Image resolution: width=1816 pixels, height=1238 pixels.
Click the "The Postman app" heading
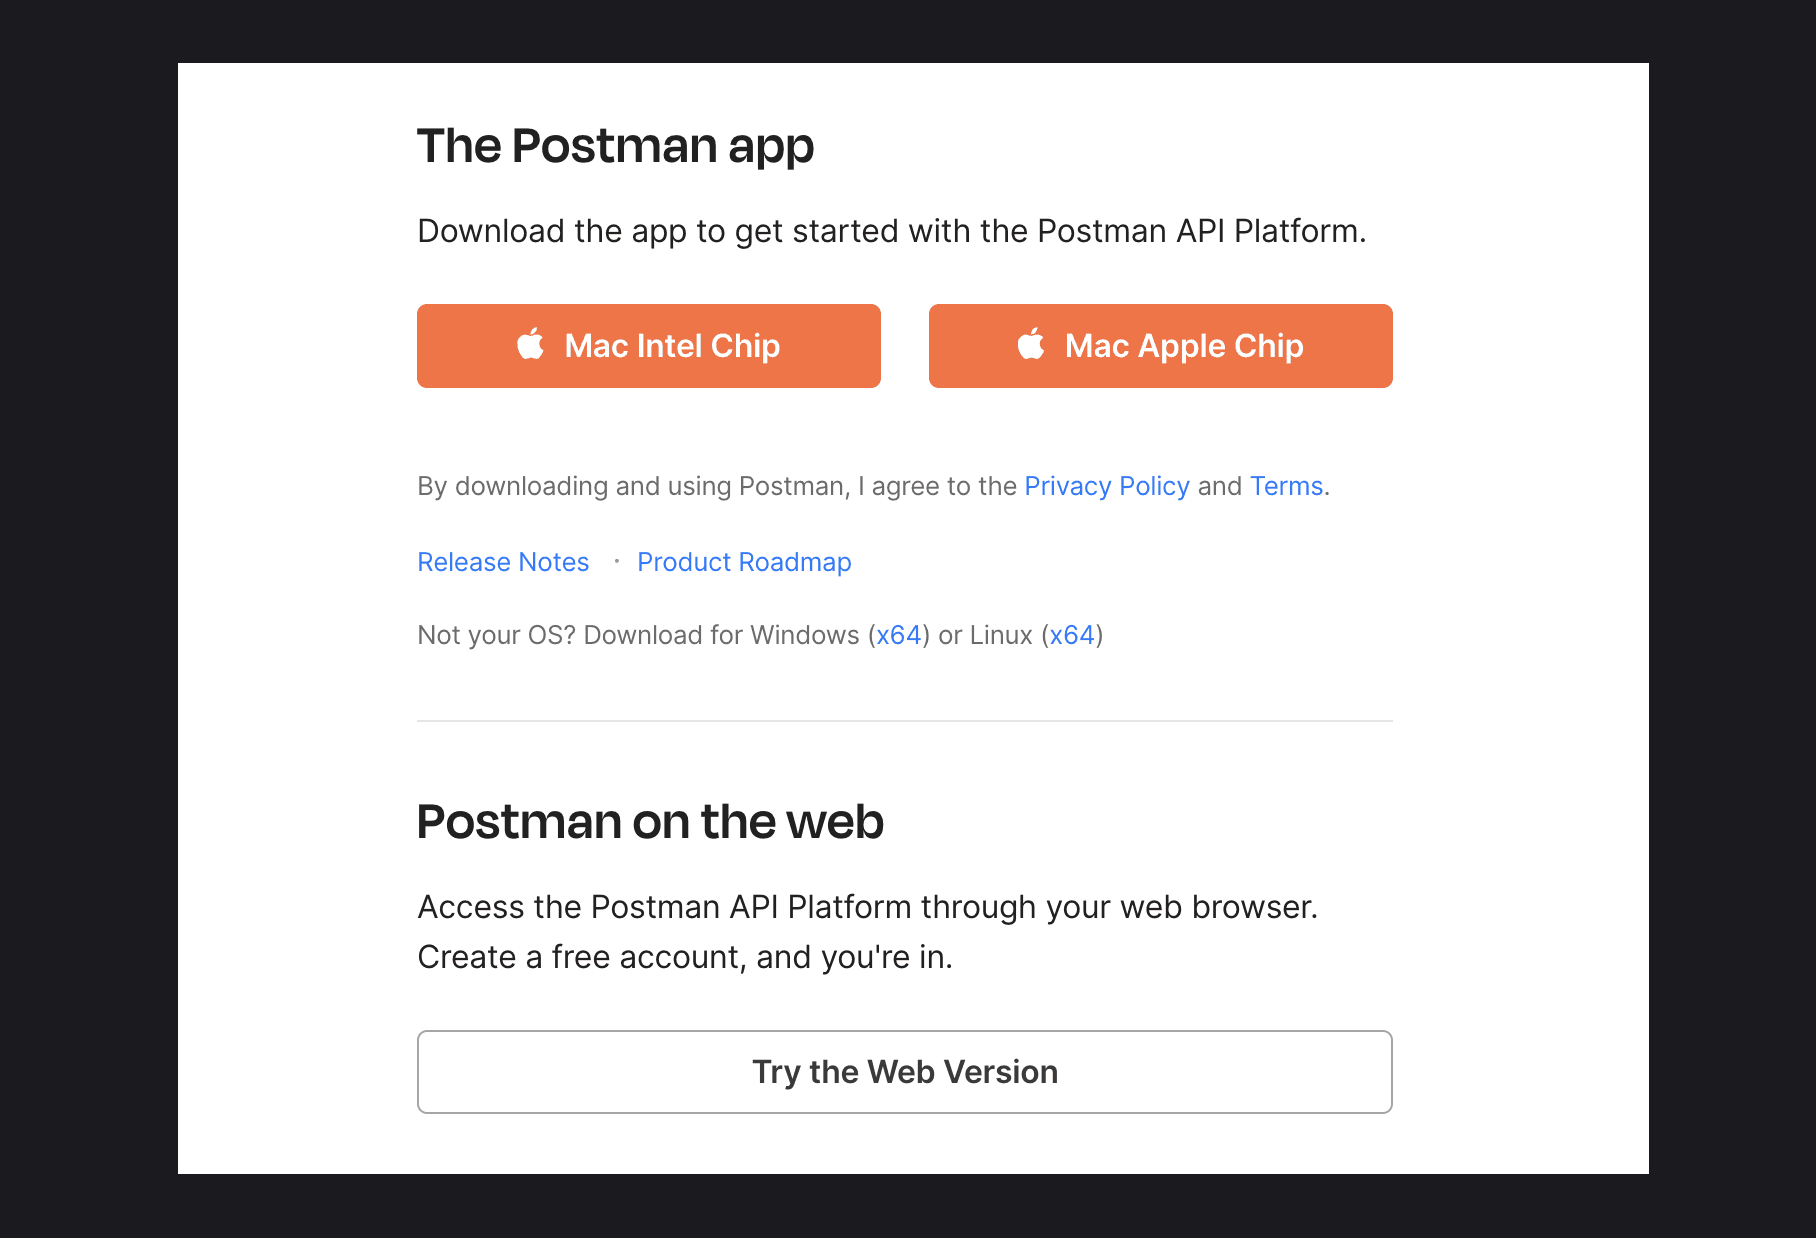click(615, 146)
